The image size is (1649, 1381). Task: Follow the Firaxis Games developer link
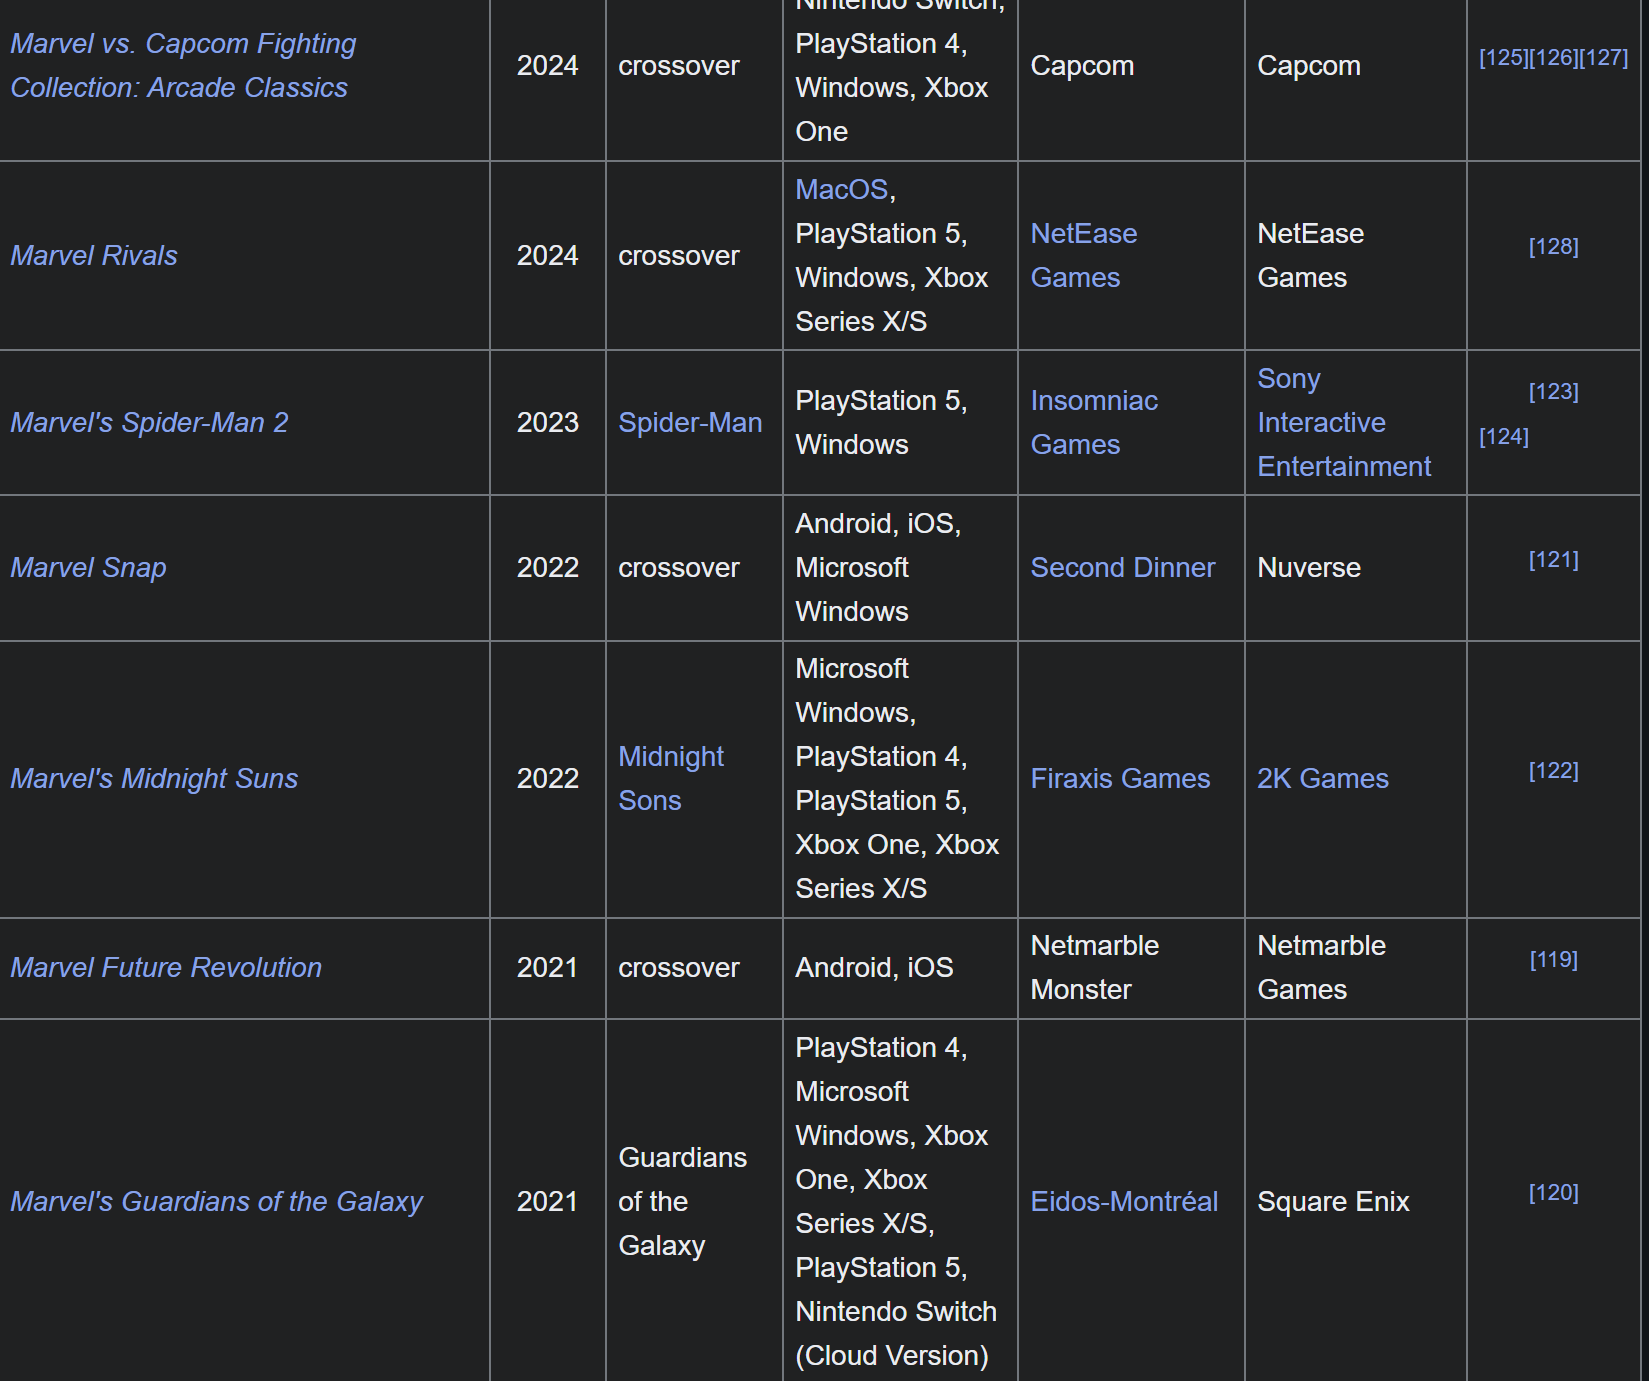click(x=1120, y=779)
